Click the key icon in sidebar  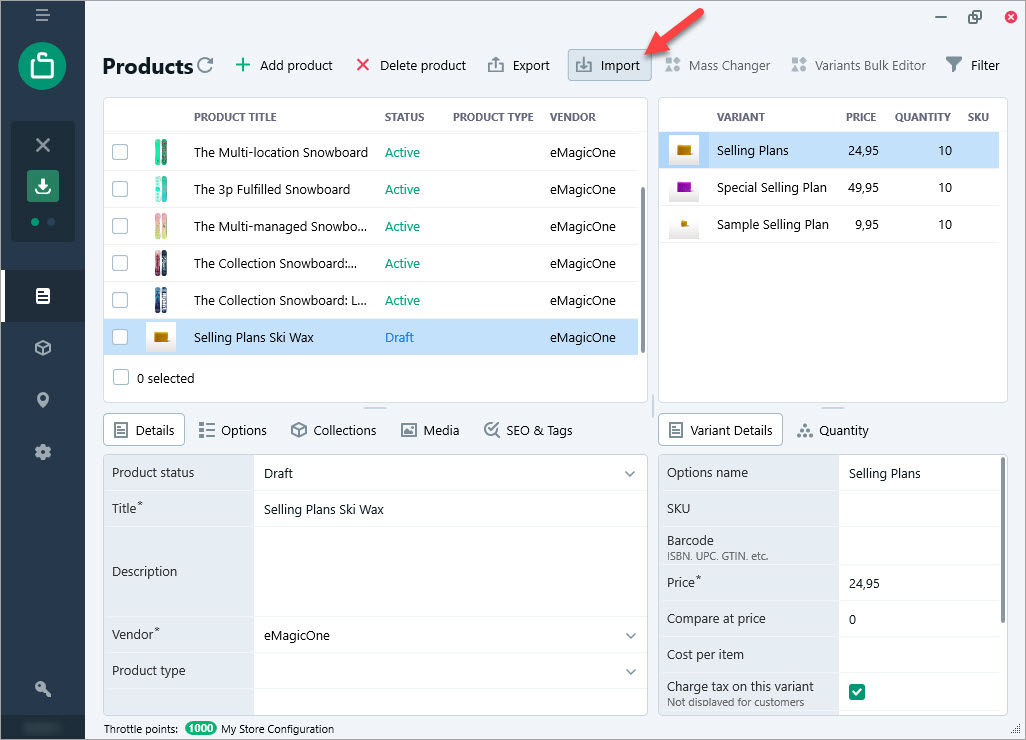(x=43, y=688)
